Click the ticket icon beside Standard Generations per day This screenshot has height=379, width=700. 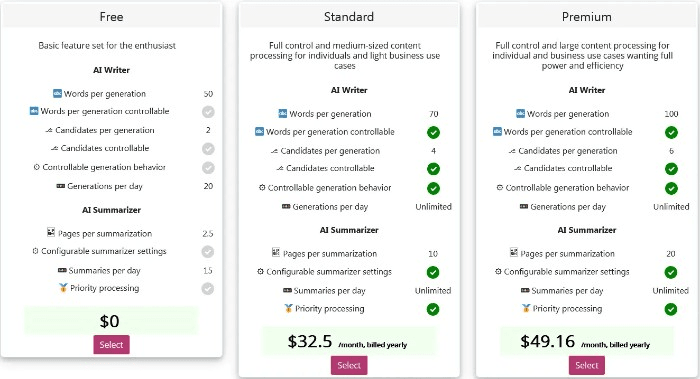(x=286, y=207)
